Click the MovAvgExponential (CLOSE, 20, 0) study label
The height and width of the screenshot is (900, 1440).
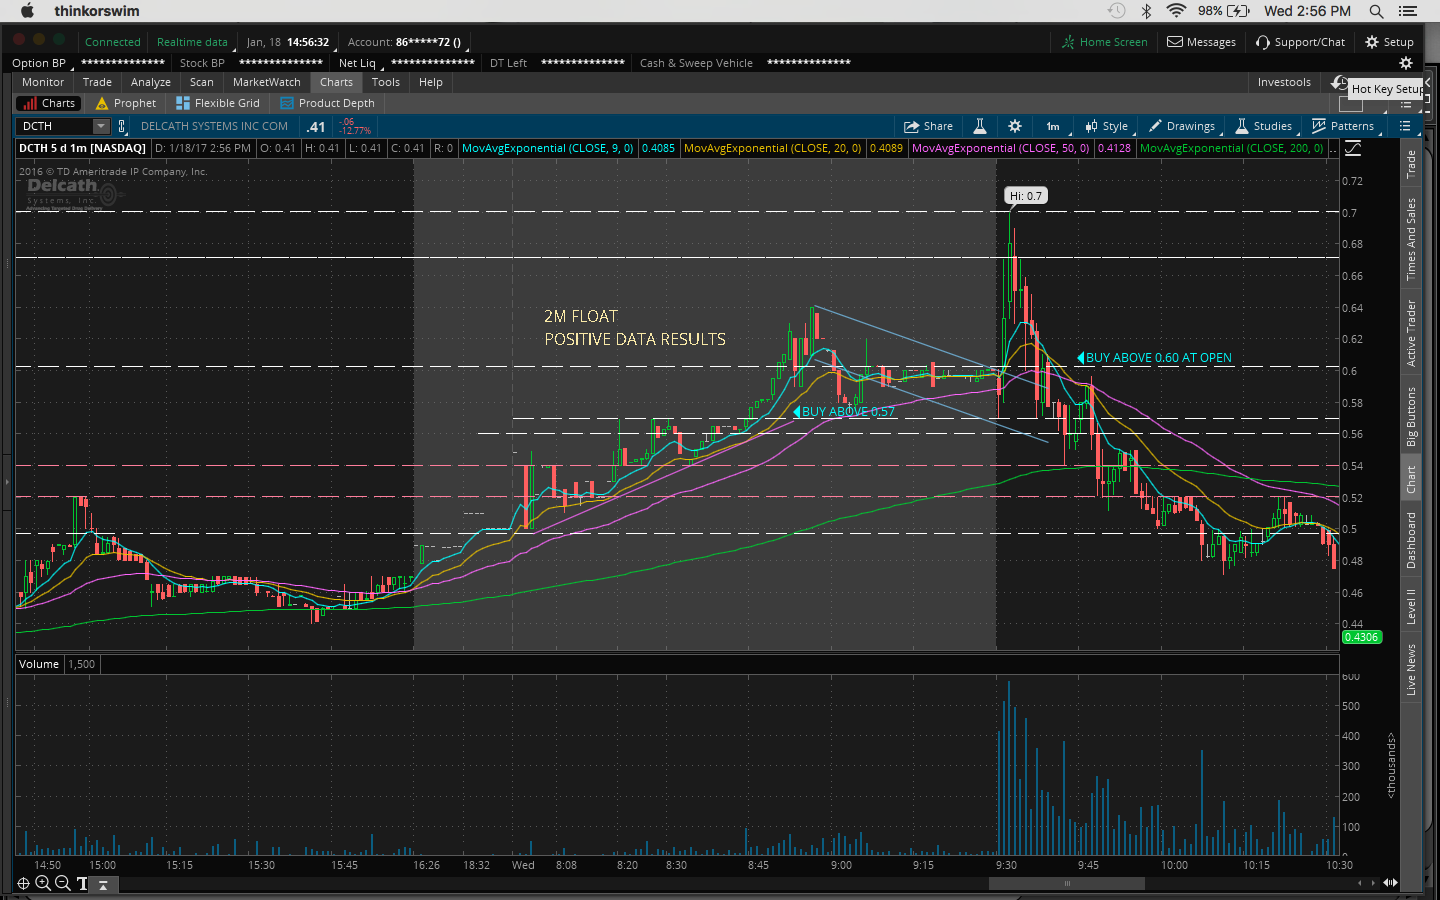[772, 148]
